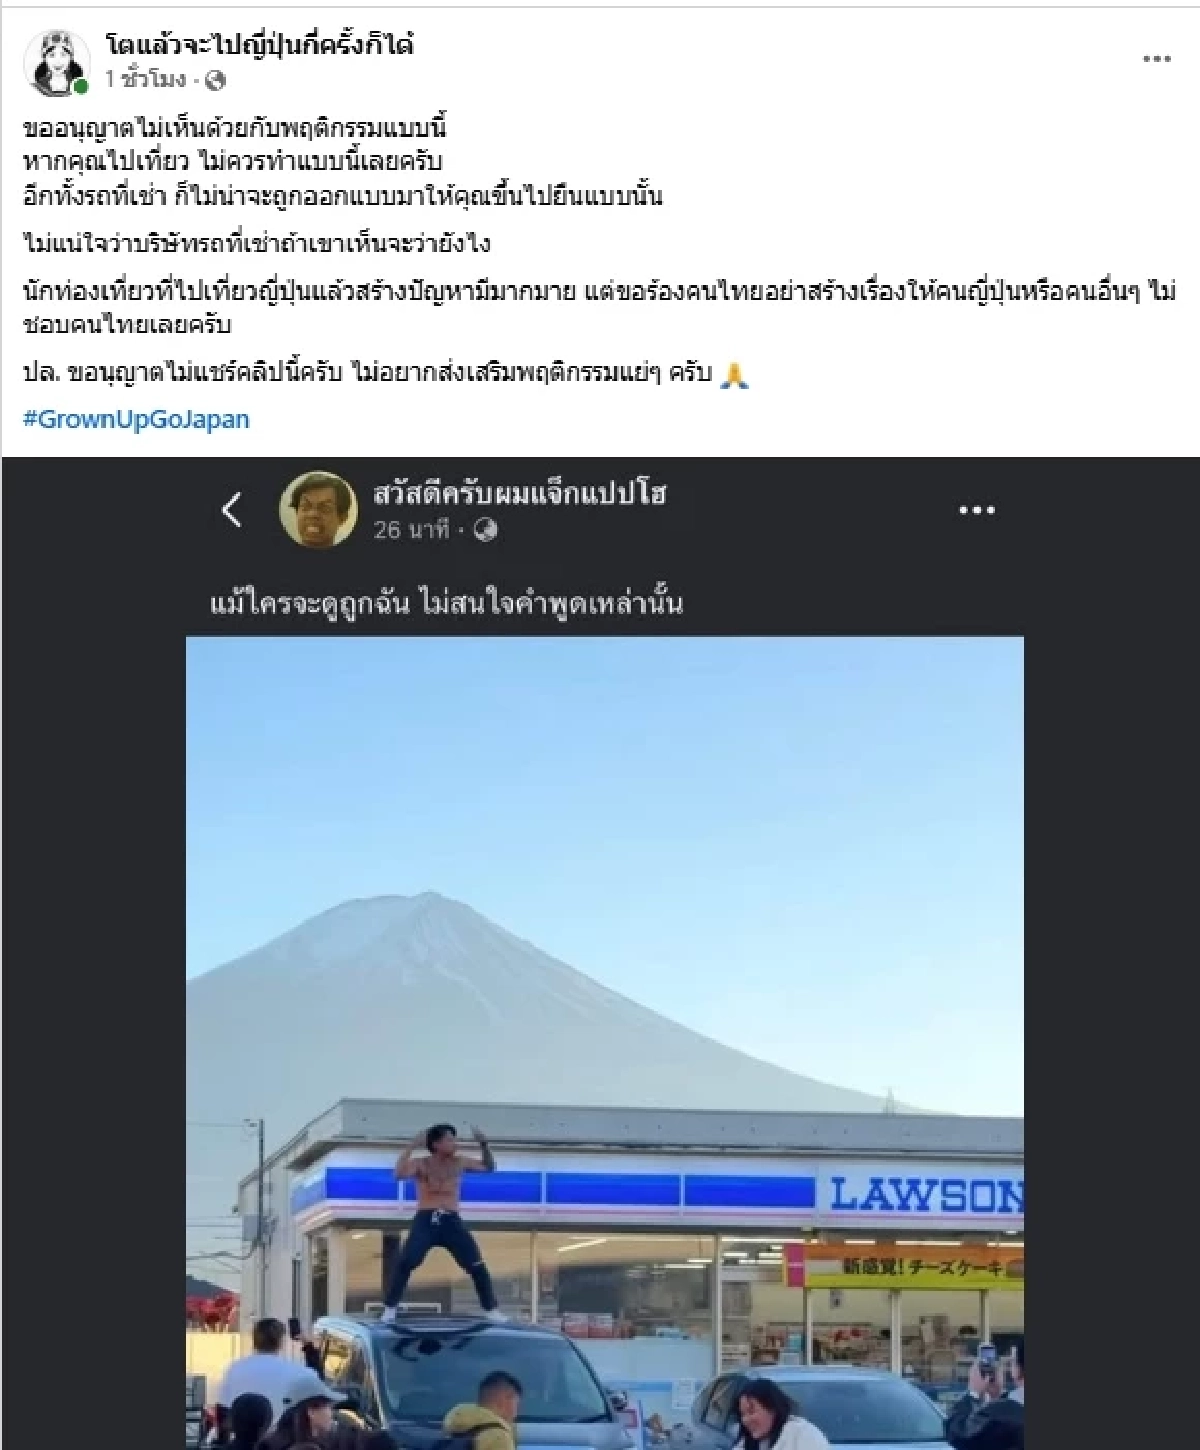Viewport: 1200px width, 1450px height.
Task: Open the outer post's three-dot options menu
Action: (x=1156, y=59)
